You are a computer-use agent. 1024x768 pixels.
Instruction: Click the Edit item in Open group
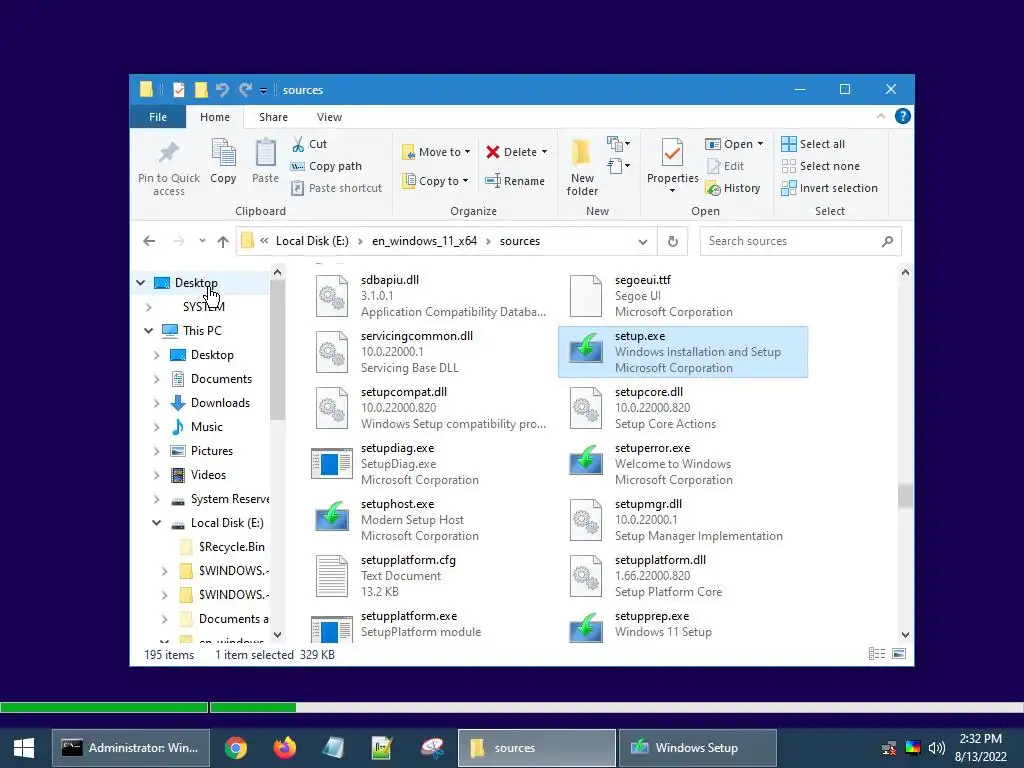pos(726,166)
